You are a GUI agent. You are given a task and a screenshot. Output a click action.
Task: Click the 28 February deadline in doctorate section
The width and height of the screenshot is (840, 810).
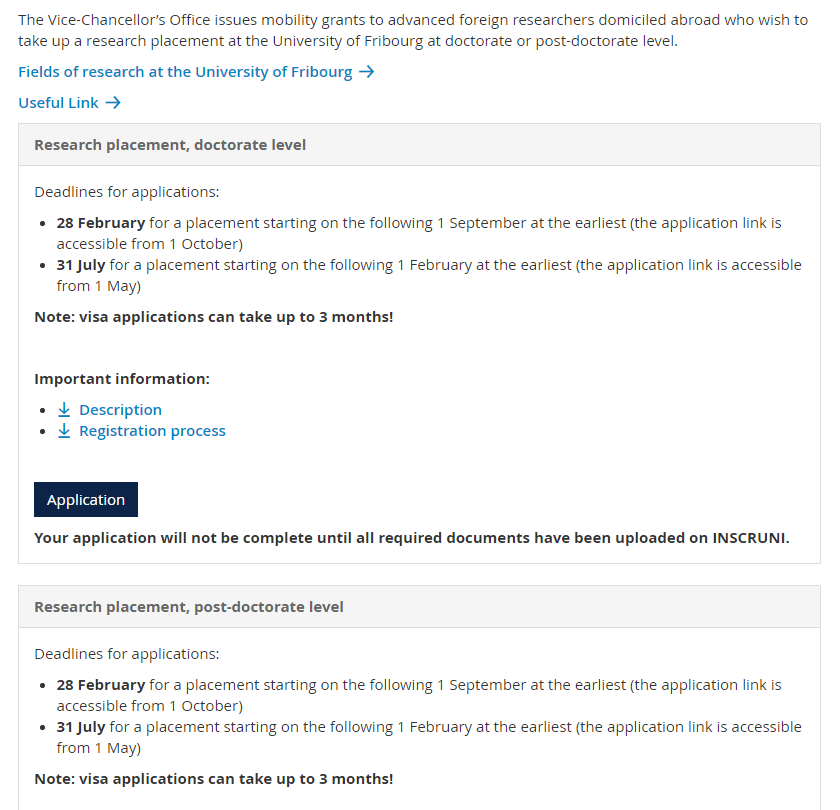[x=101, y=223]
